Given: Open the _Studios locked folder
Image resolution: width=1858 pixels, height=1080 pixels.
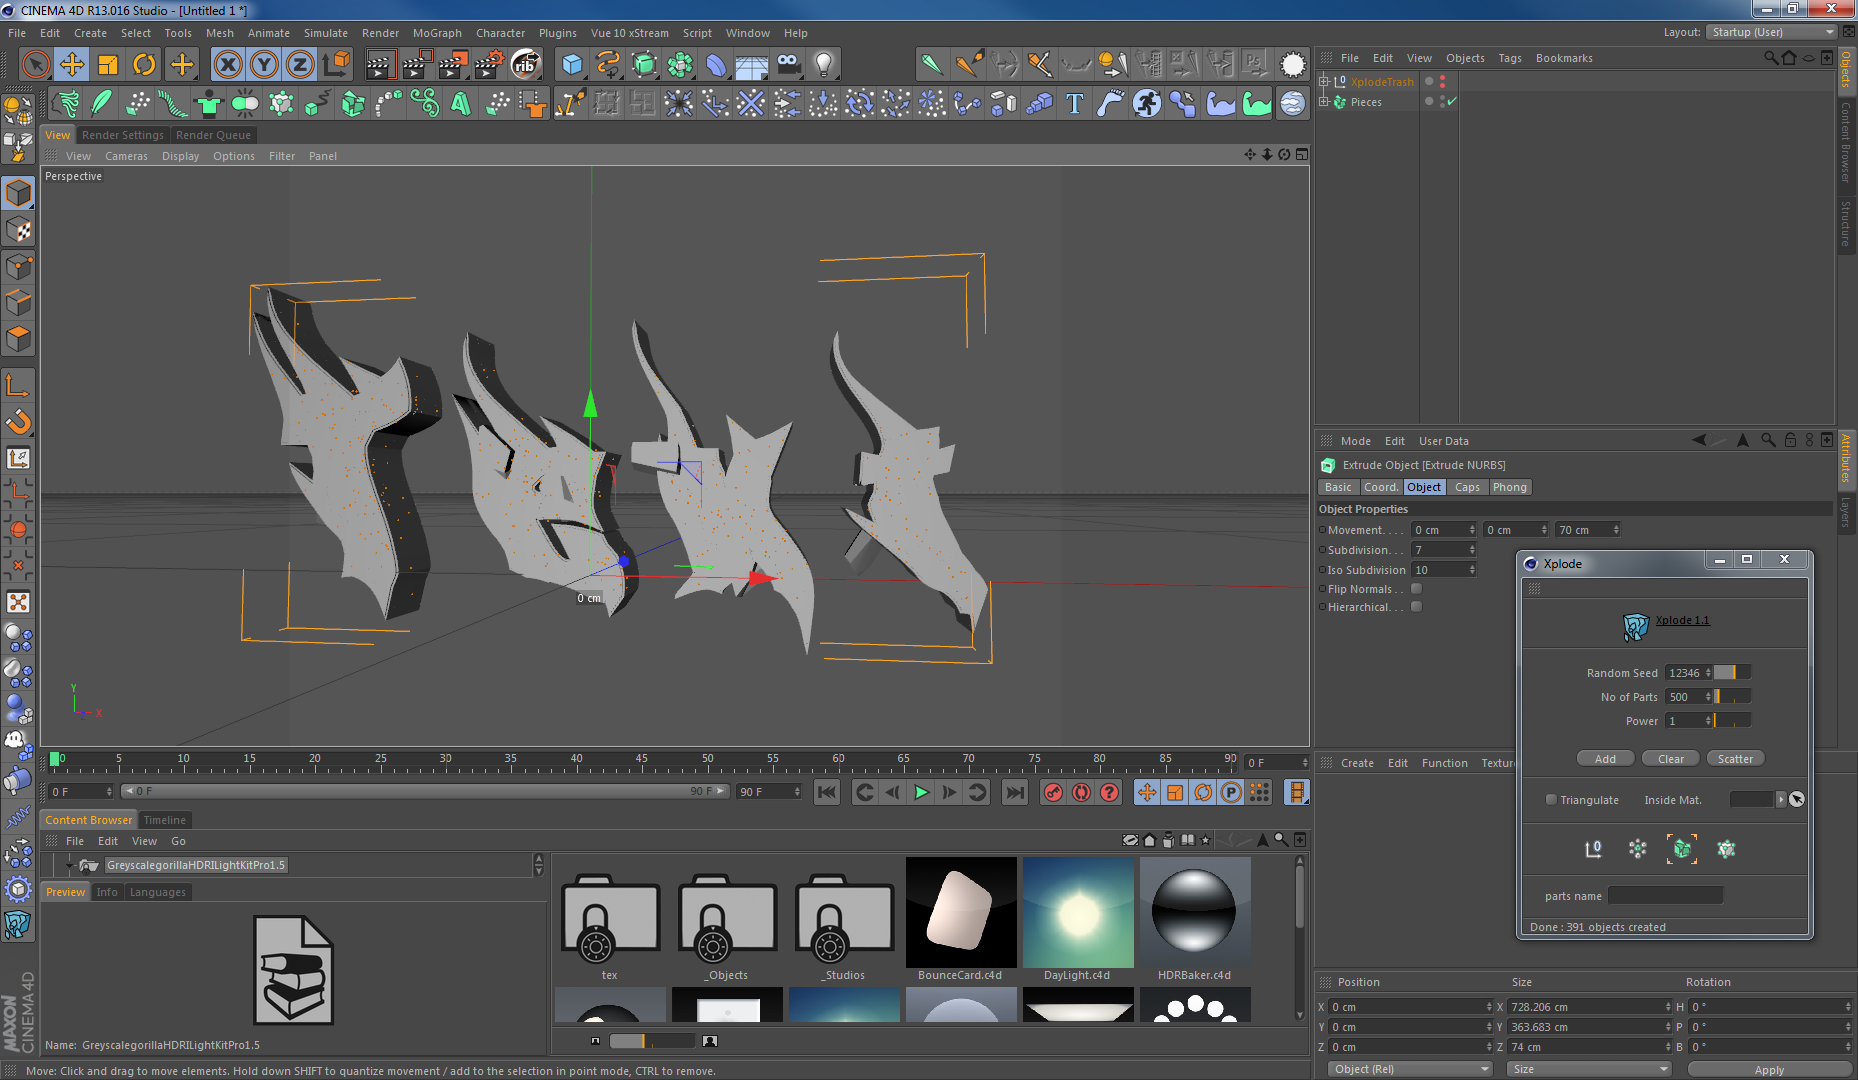Looking at the screenshot, I should 845,918.
